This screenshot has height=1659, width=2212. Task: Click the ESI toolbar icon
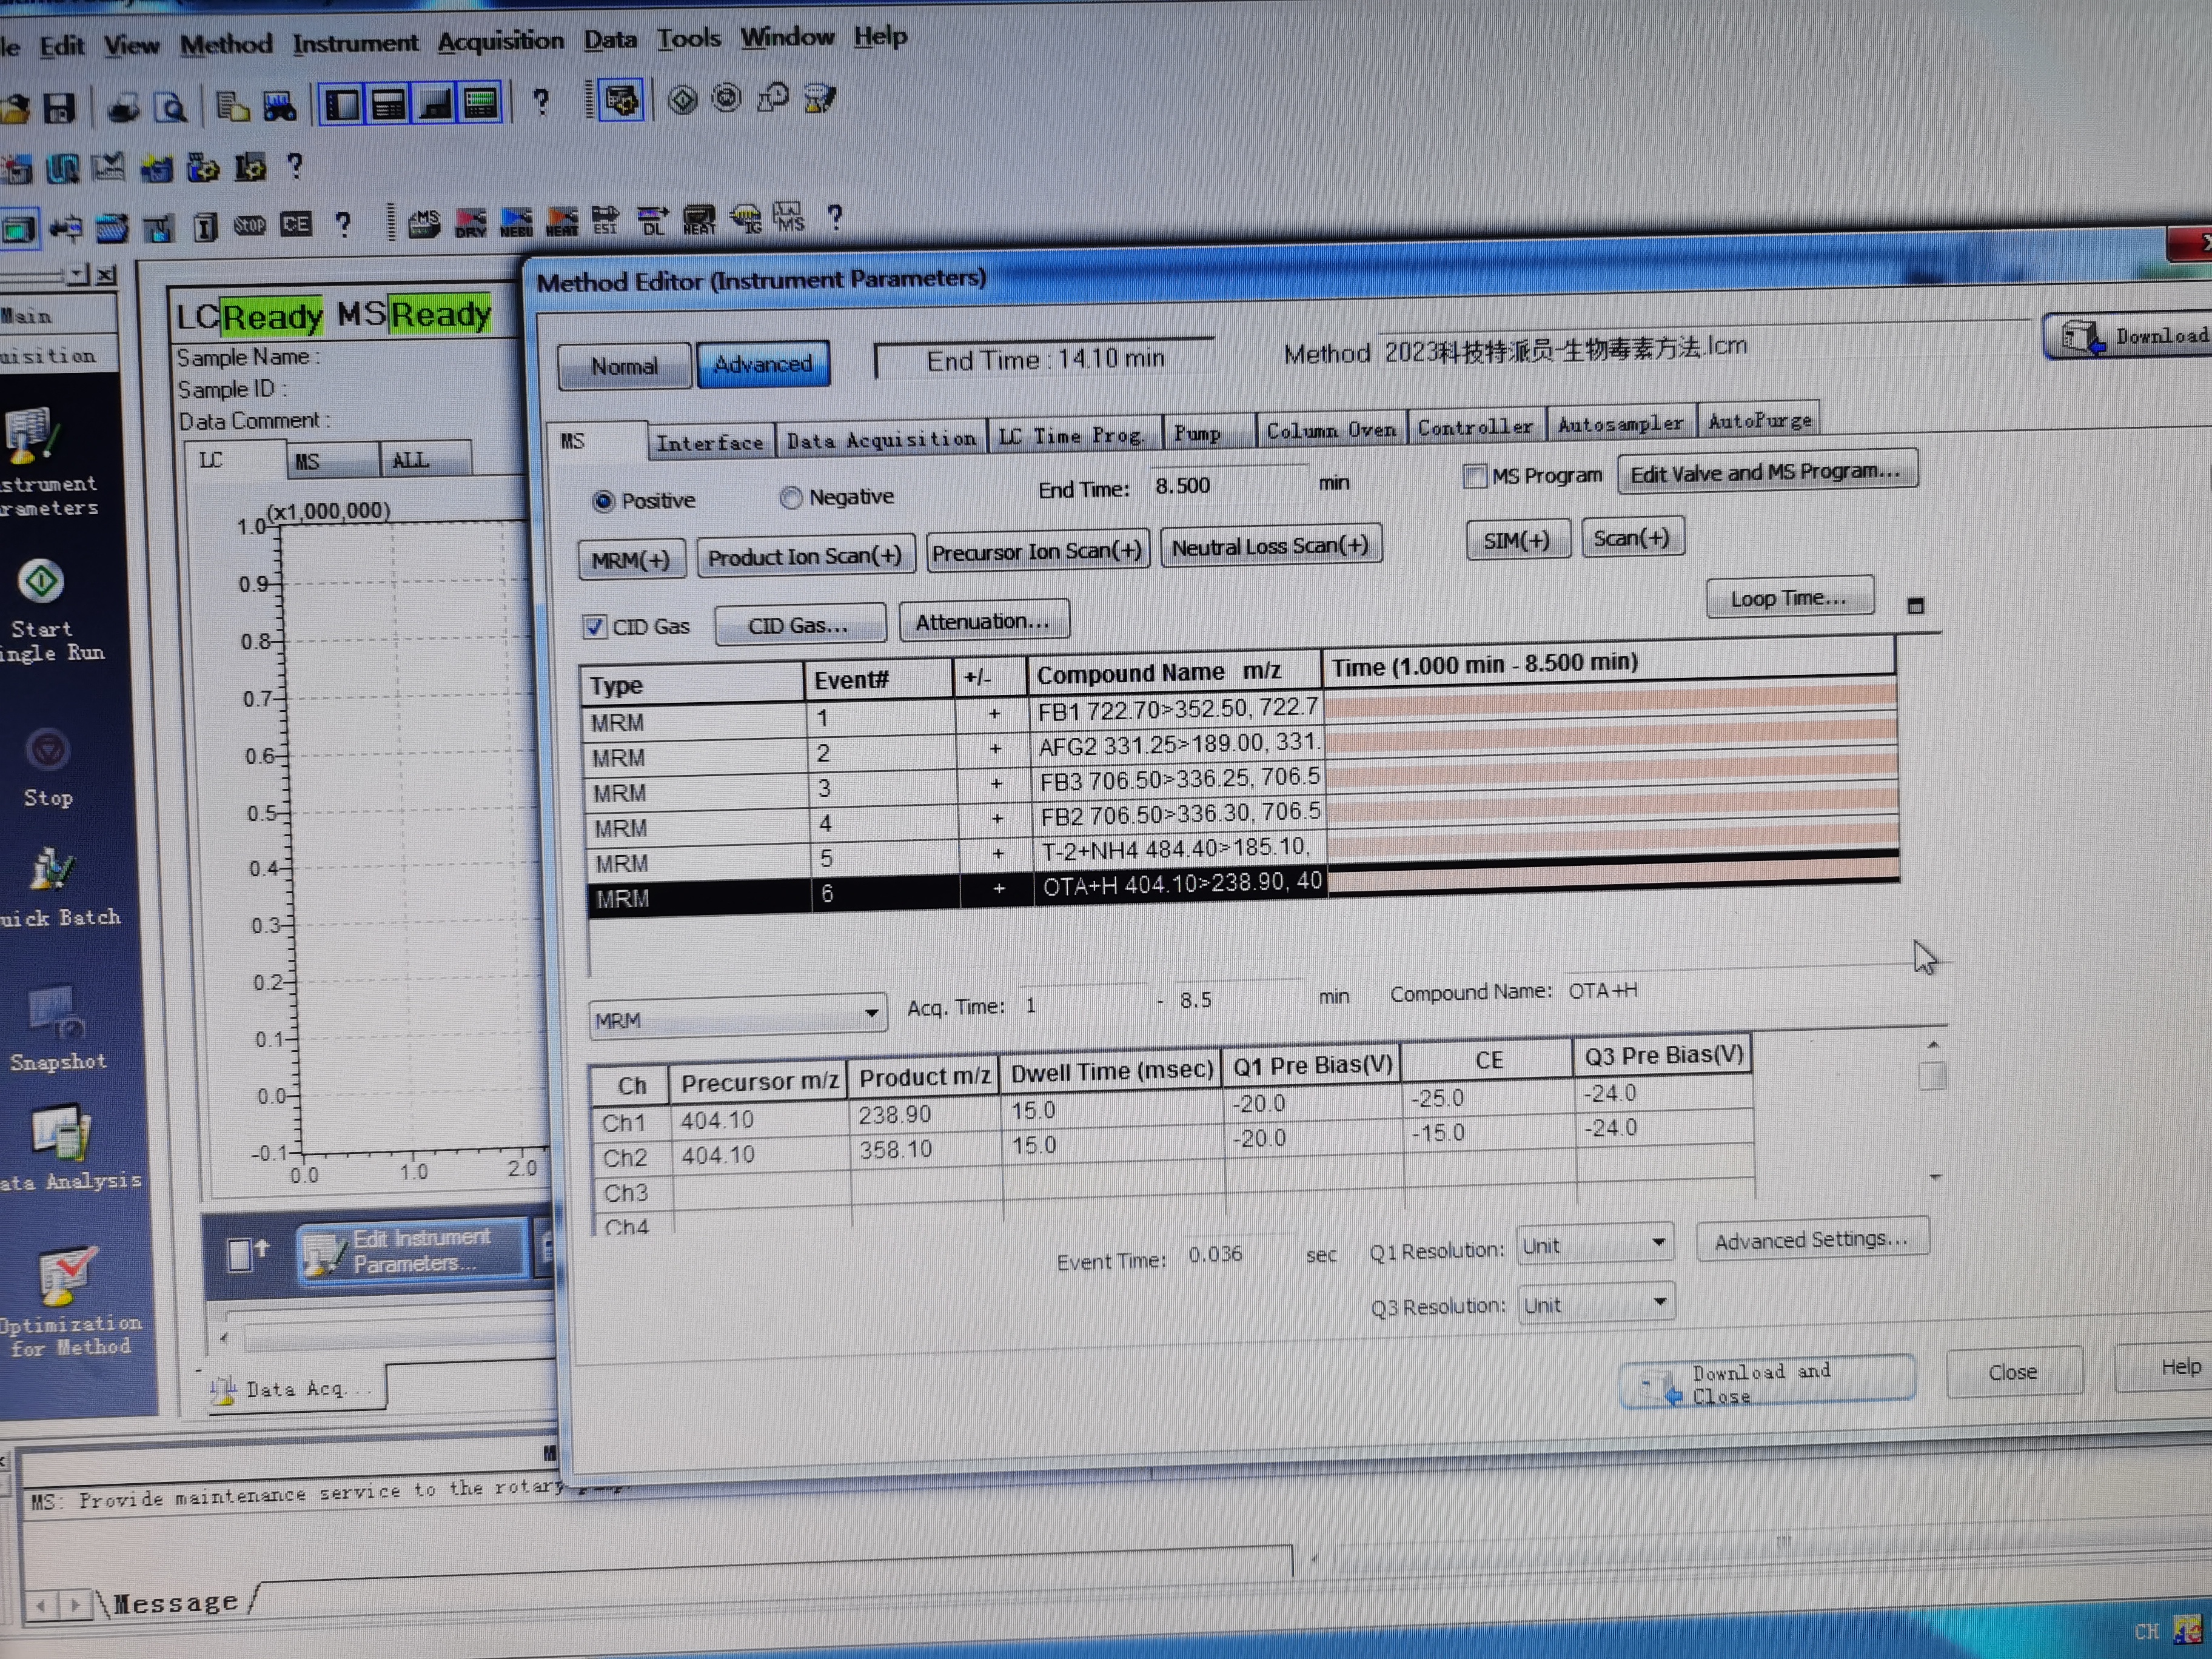coord(605,220)
